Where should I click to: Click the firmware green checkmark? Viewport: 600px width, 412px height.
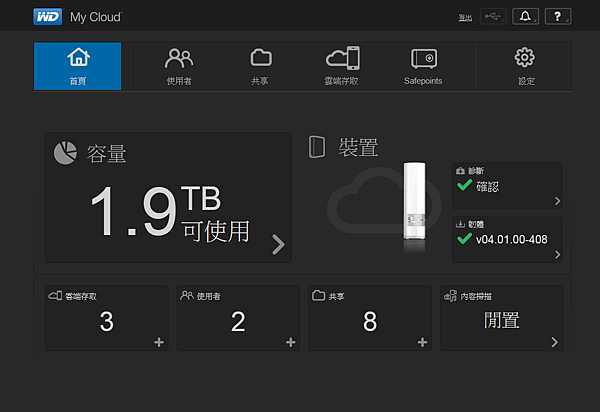[465, 239]
